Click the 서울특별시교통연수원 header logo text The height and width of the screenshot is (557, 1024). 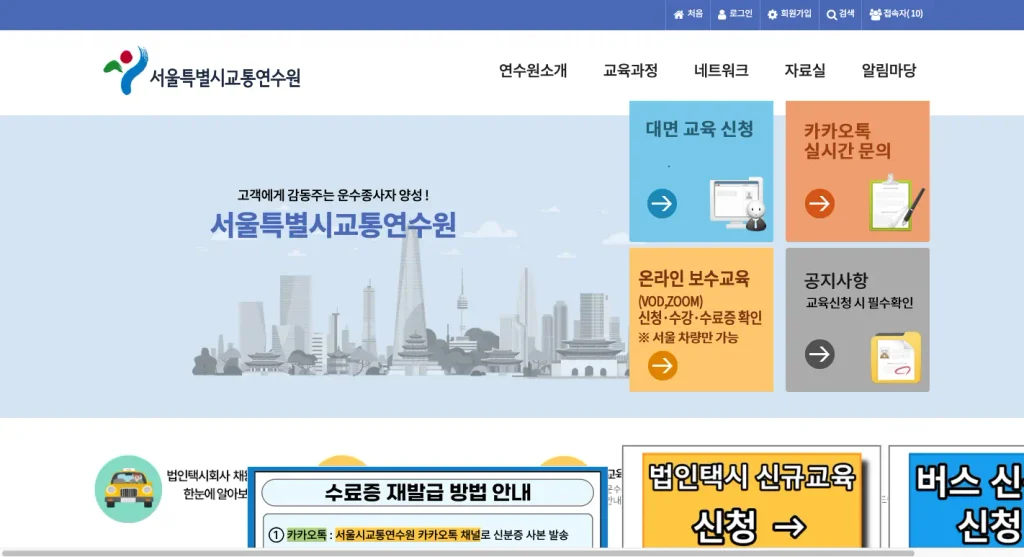coord(225,78)
